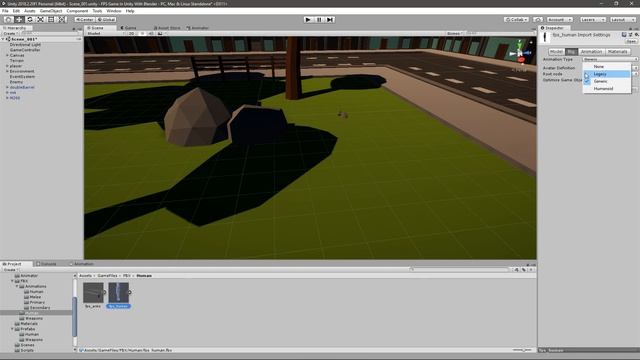Viewport: 640px width, 360px height.
Task: Select the Move tool in the toolbar
Action: pyautogui.click(x=19, y=19)
